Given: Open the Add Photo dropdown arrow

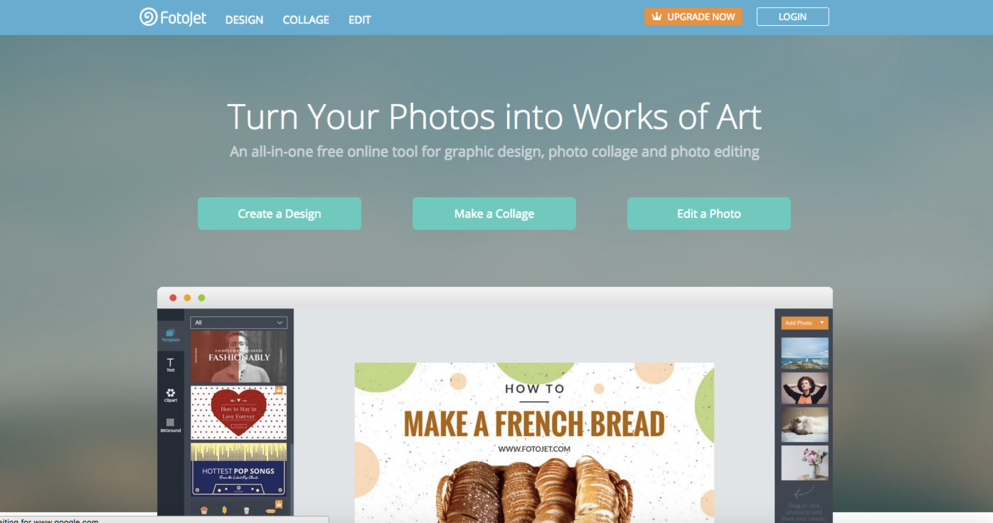Looking at the screenshot, I should pos(822,323).
